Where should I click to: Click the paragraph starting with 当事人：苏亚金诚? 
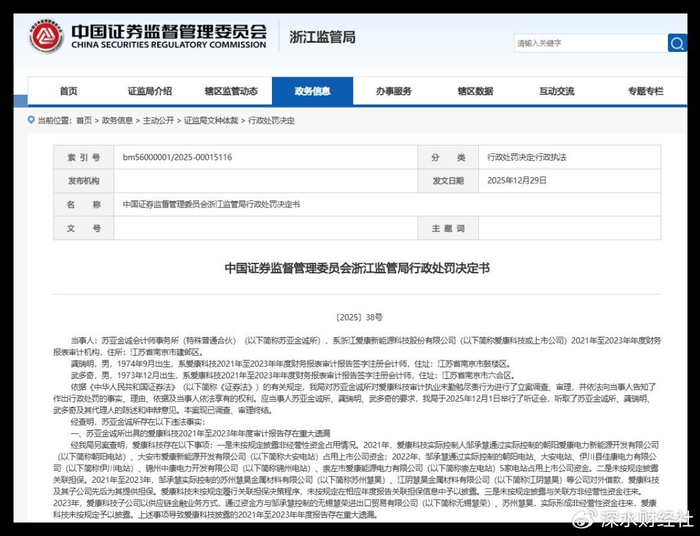357,346
